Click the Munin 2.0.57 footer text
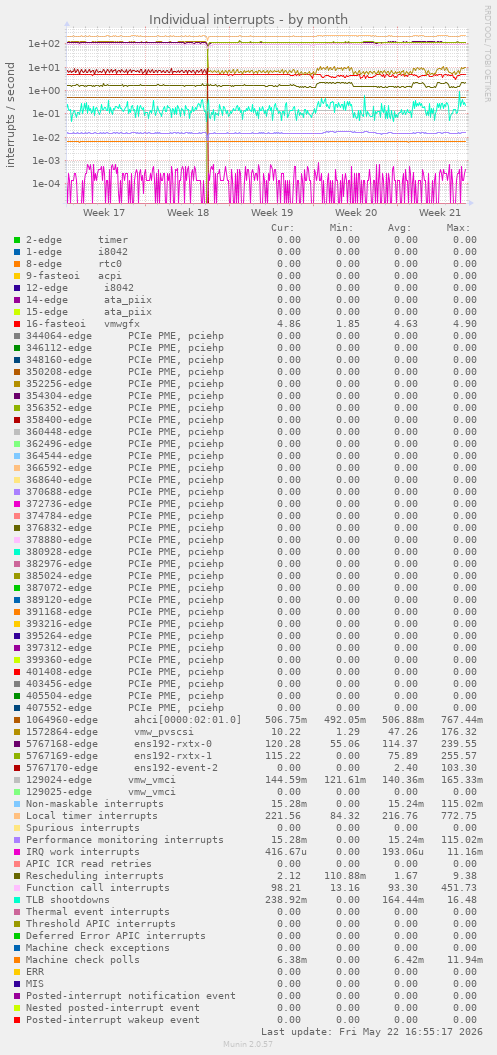Image resolution: width=497 pixels, height=1055 pixels. (248, 1044)
